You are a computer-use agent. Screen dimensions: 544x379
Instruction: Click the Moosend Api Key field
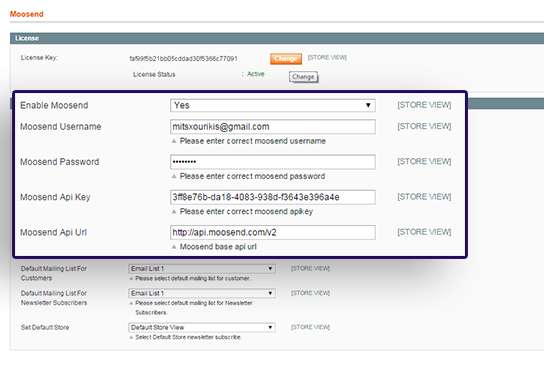273,197
